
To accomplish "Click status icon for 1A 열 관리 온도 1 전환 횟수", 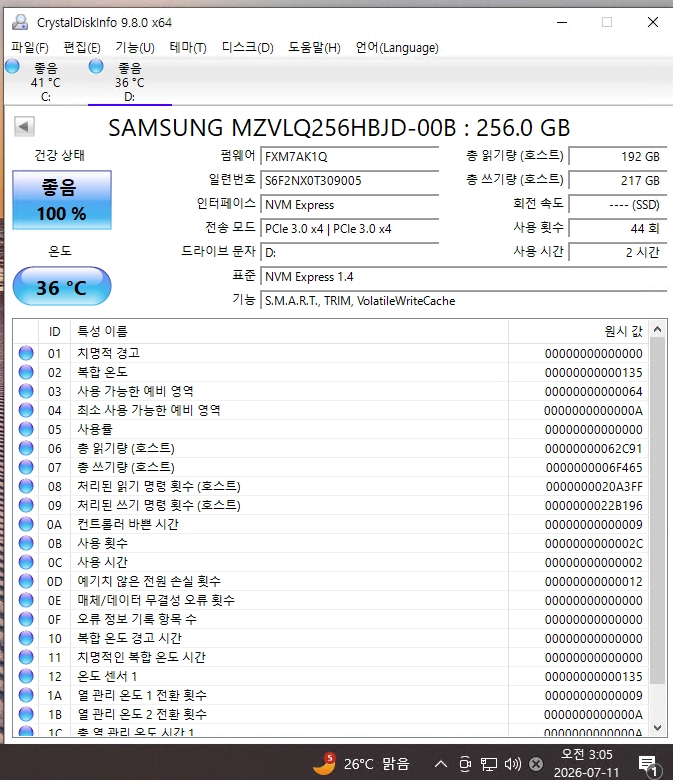I will coord(26,695).
